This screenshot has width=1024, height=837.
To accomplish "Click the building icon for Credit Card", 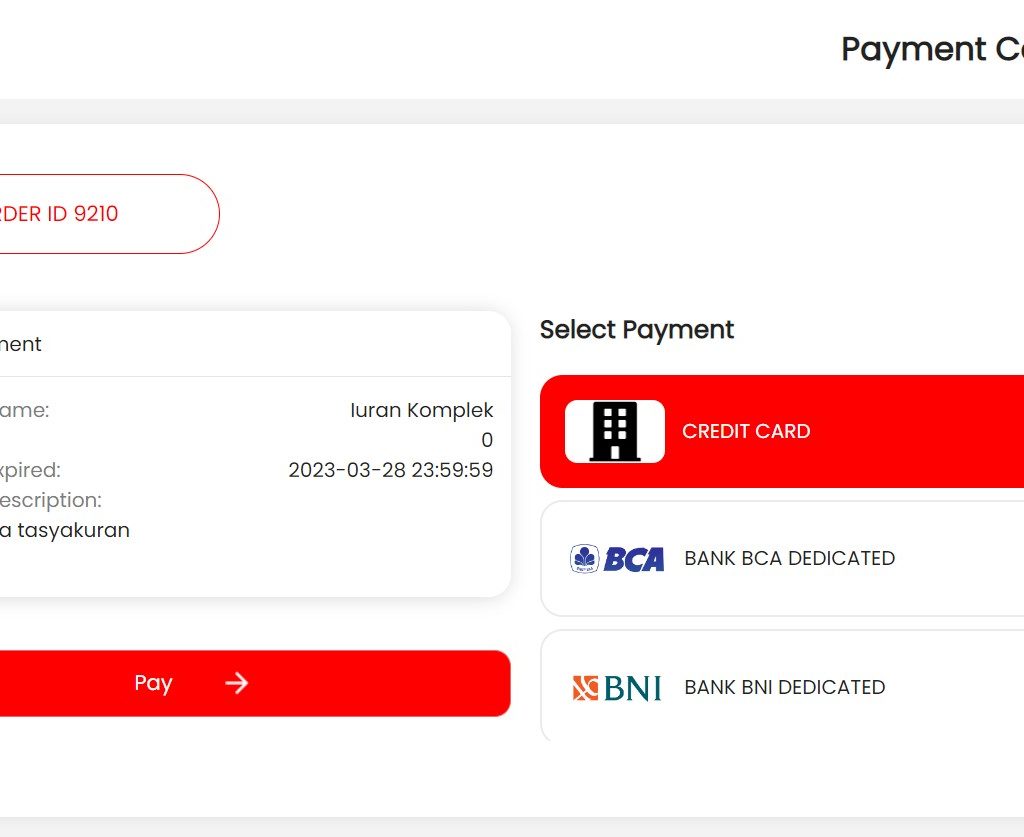I will 614,431.
